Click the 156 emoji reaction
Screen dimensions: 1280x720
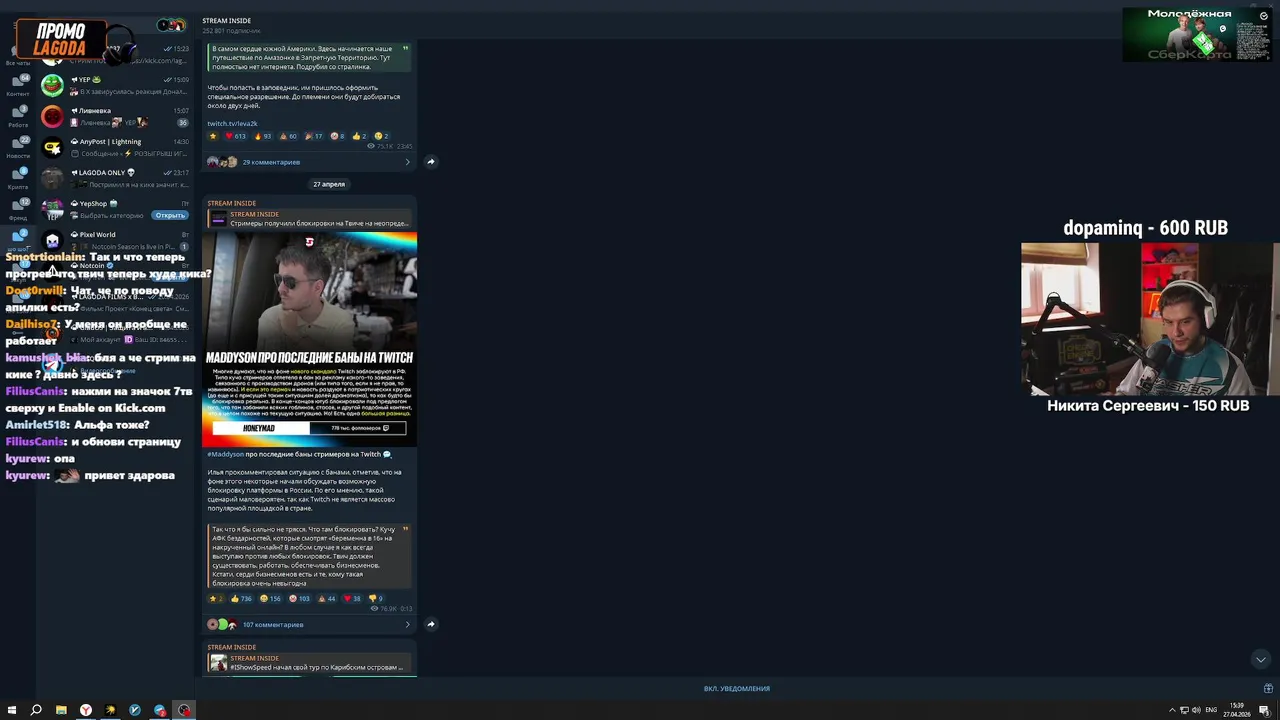click(x=270, y=599)
